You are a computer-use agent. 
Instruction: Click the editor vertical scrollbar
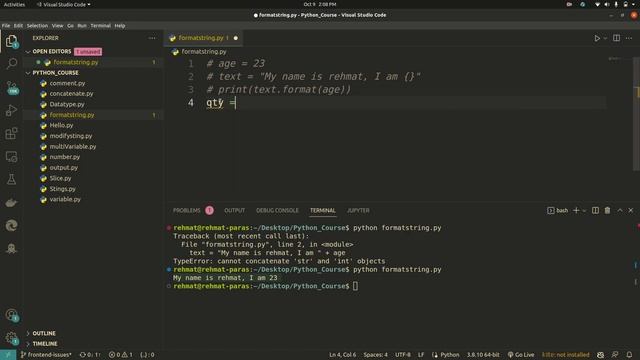636,114
